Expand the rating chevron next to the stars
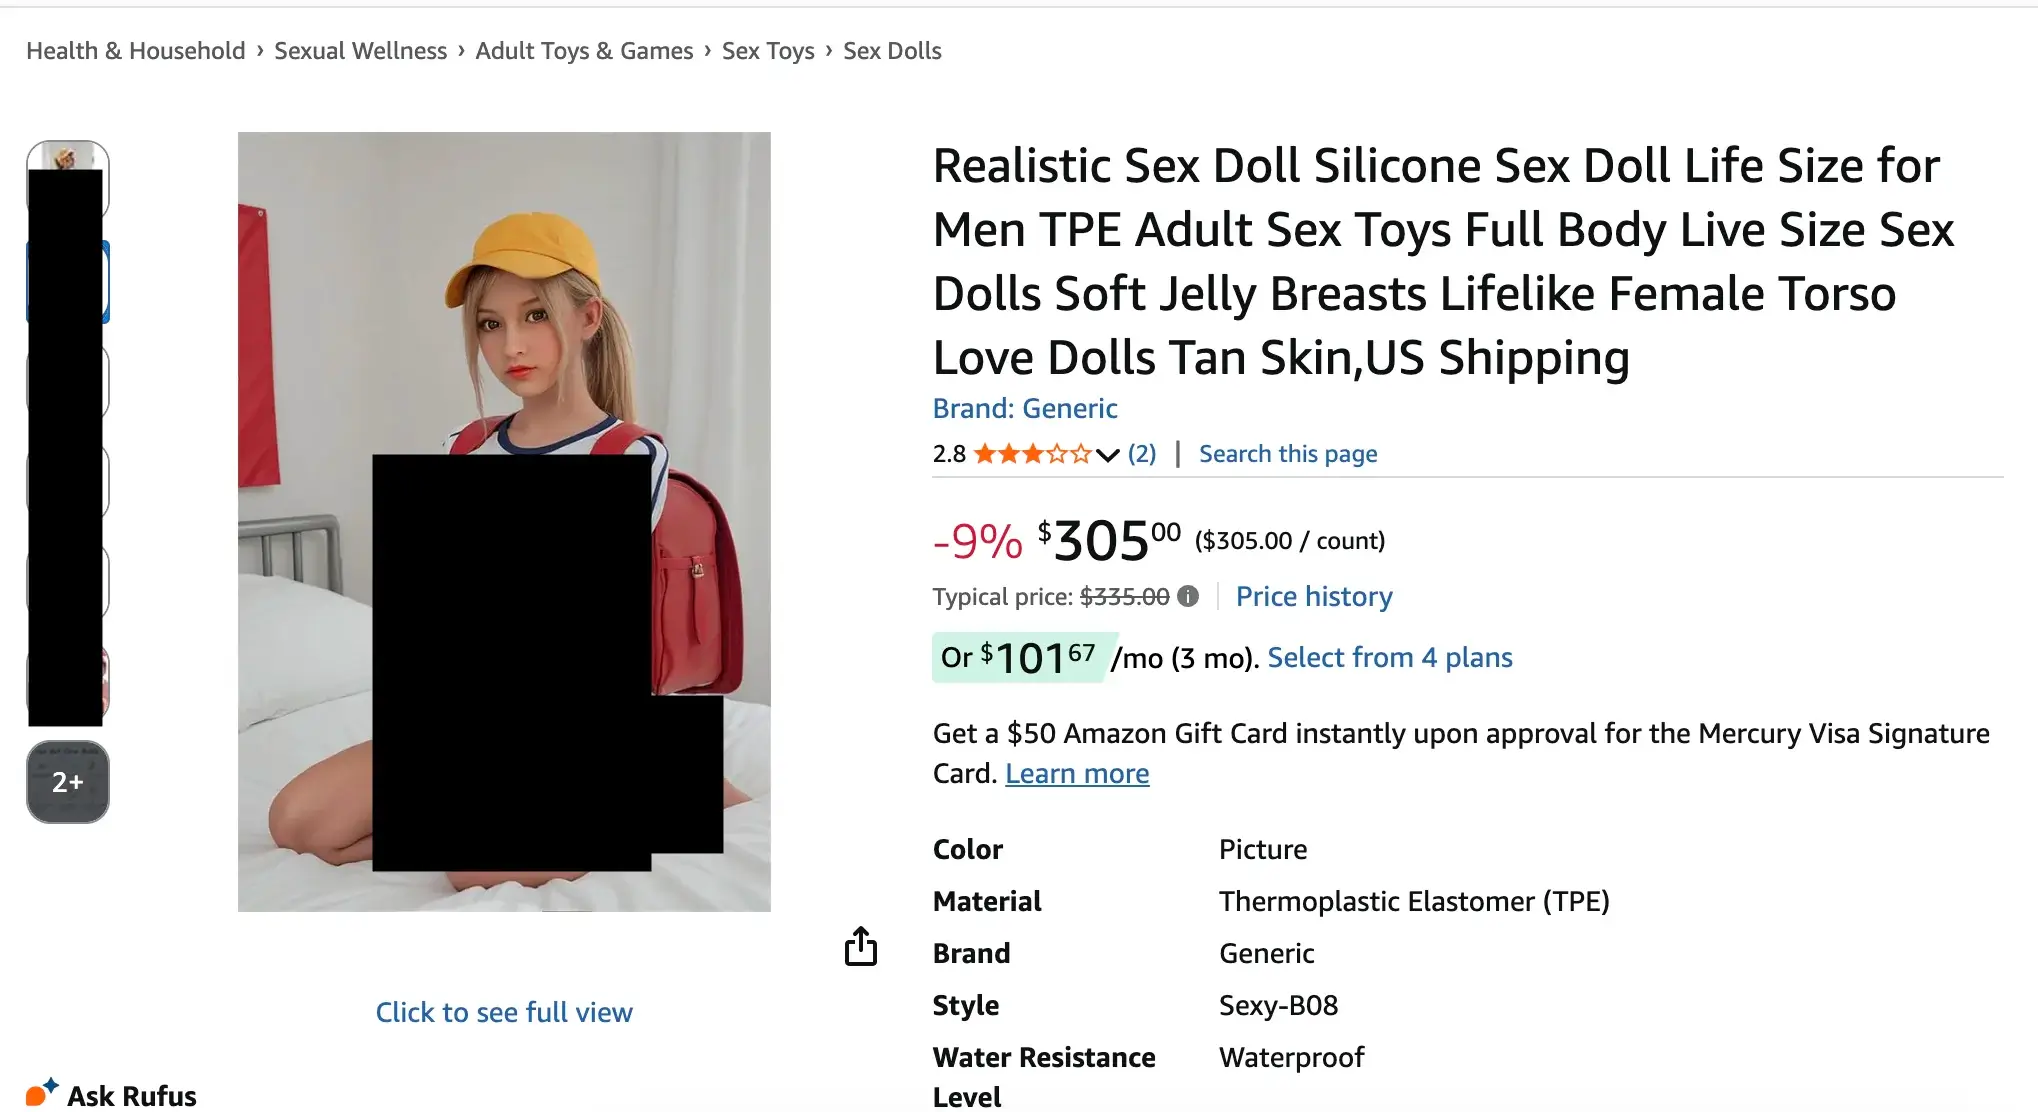The width and height of the screenshot is (2038, 1112). pos(1107,455)
